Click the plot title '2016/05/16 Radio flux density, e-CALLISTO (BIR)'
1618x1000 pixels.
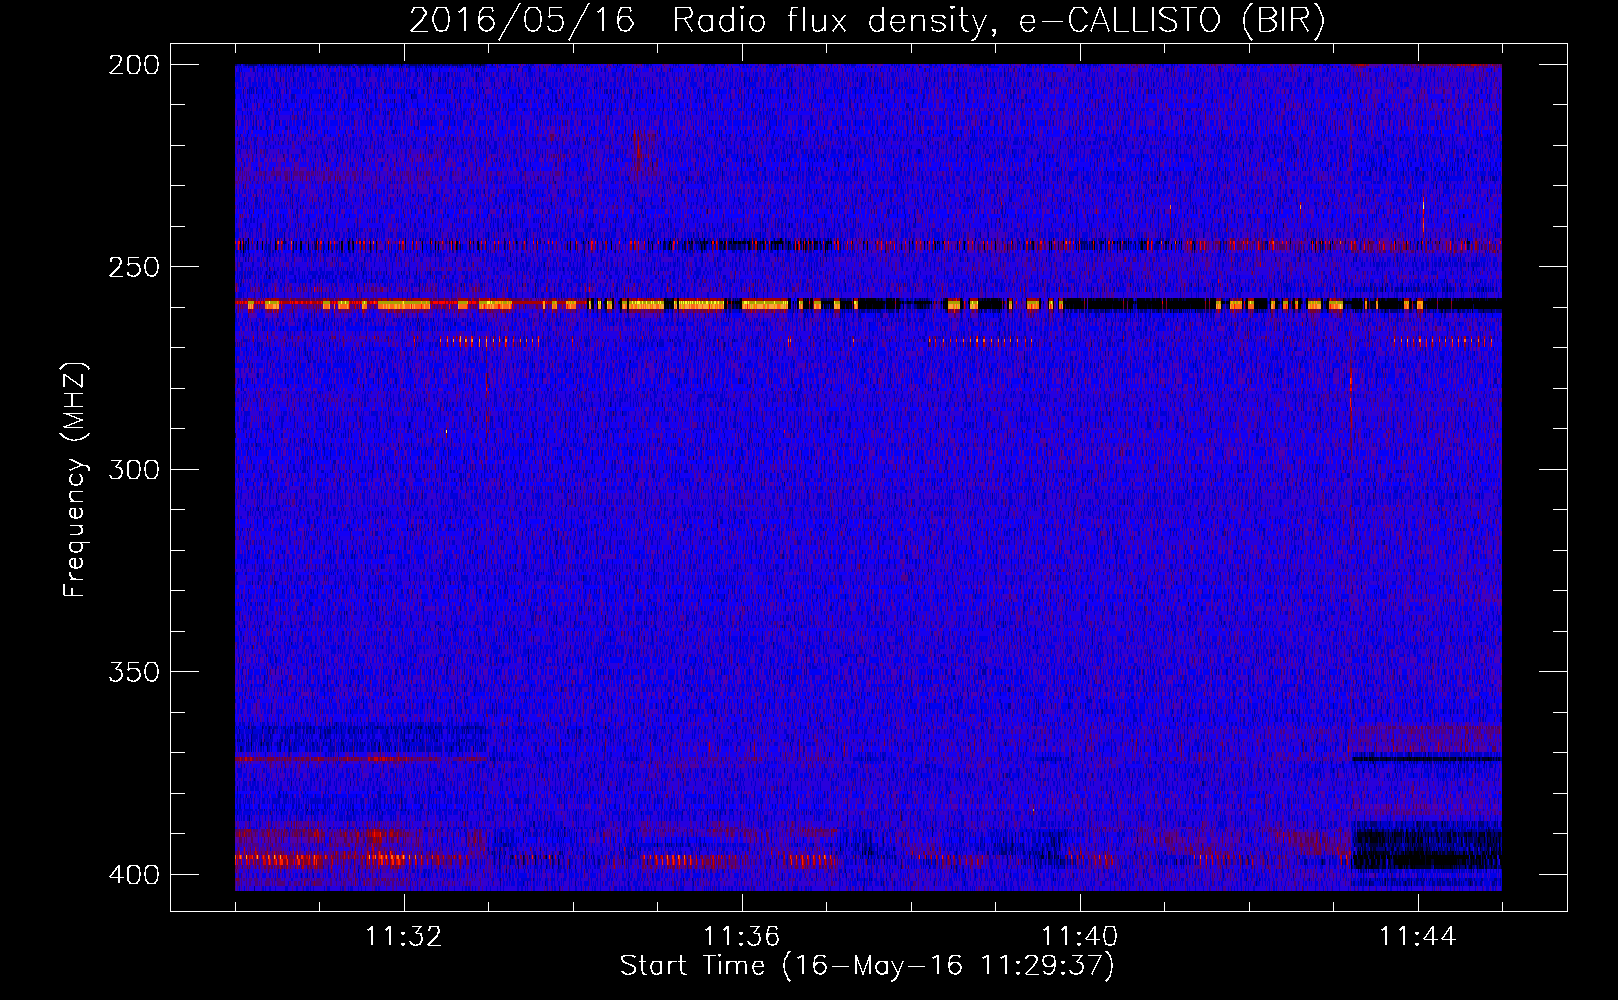click(867, 20)
